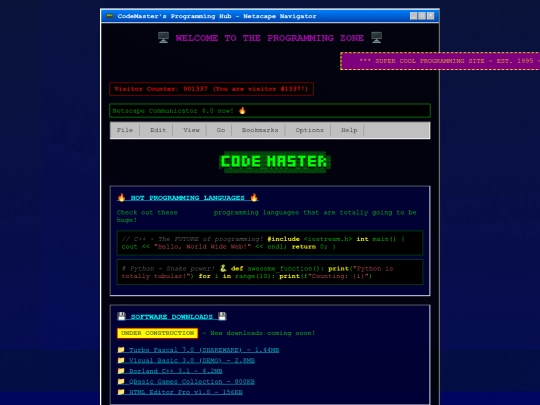
Task: Click floppy disk icon right of Software Downloads
Action: (x=222, y=316)
